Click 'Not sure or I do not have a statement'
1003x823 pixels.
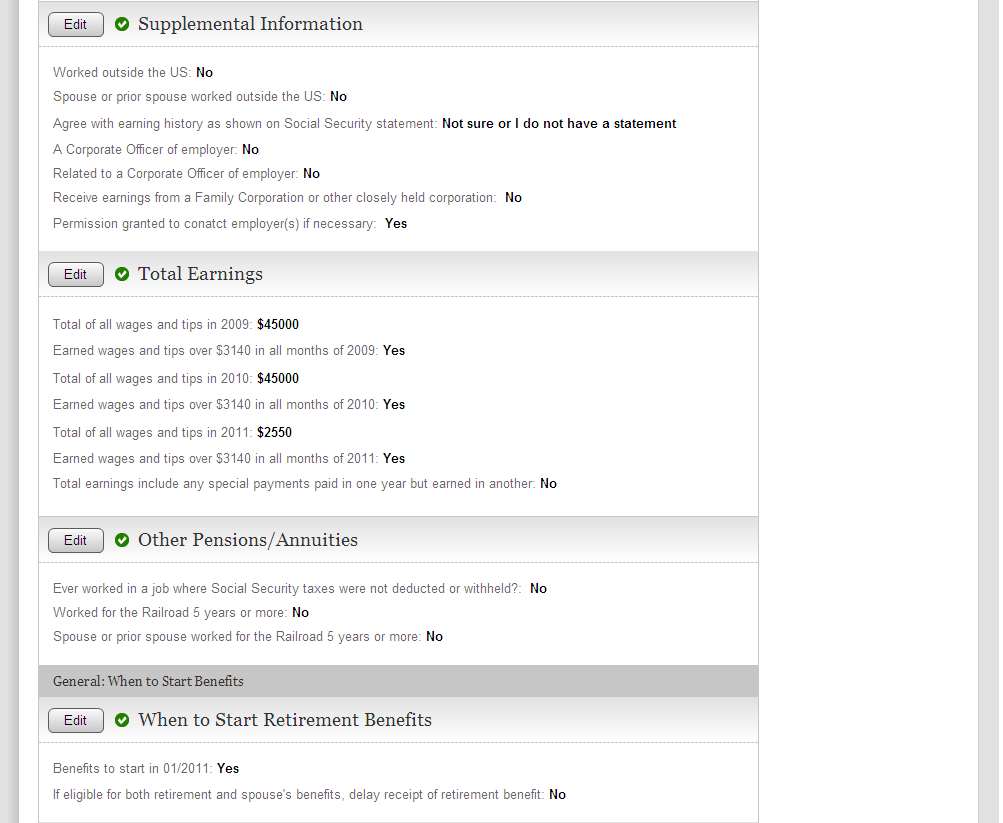coord(559,124)
